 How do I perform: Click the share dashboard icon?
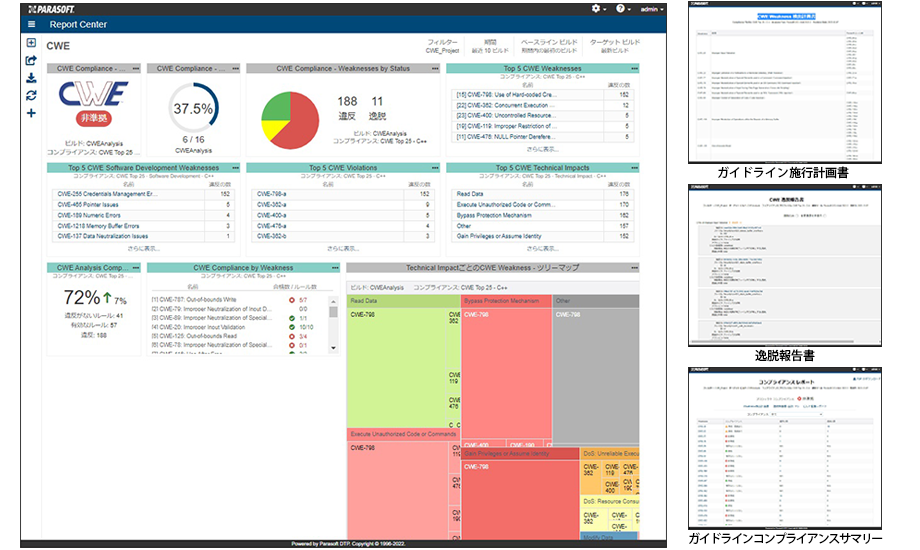tap(31, 60)
